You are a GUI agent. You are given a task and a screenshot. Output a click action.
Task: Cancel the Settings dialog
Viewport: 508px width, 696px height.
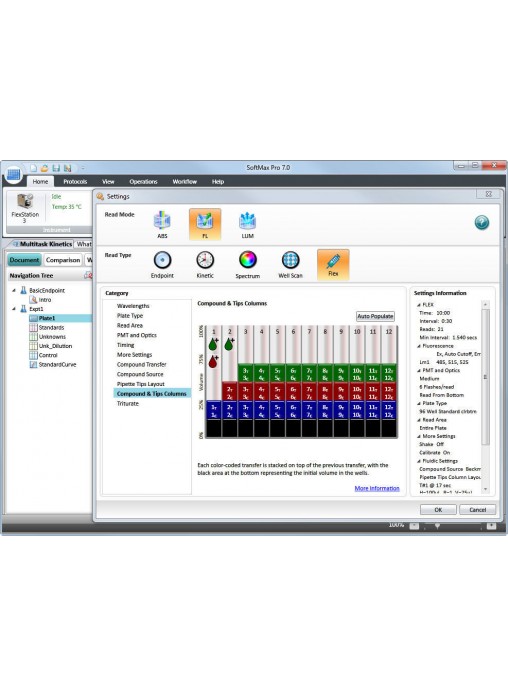pos(477,510)
